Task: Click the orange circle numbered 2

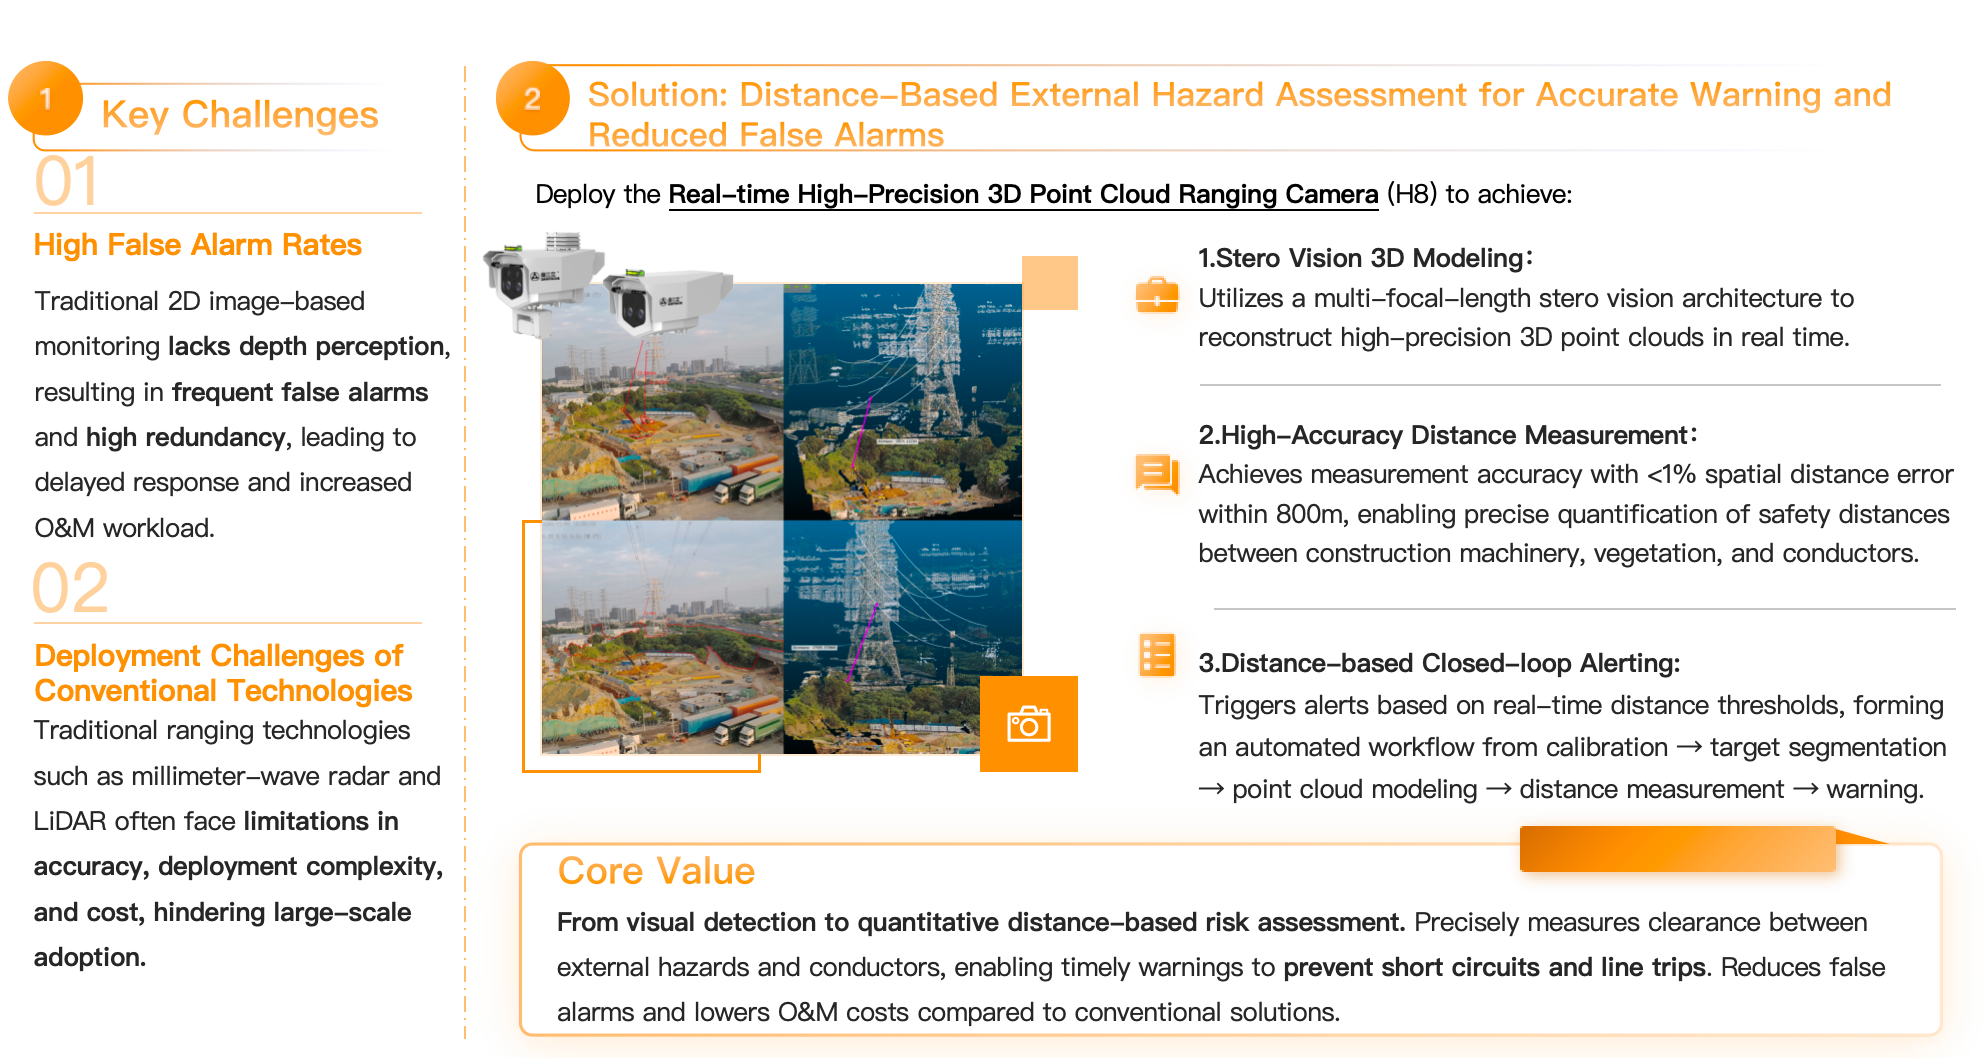Action: [532, 98]
